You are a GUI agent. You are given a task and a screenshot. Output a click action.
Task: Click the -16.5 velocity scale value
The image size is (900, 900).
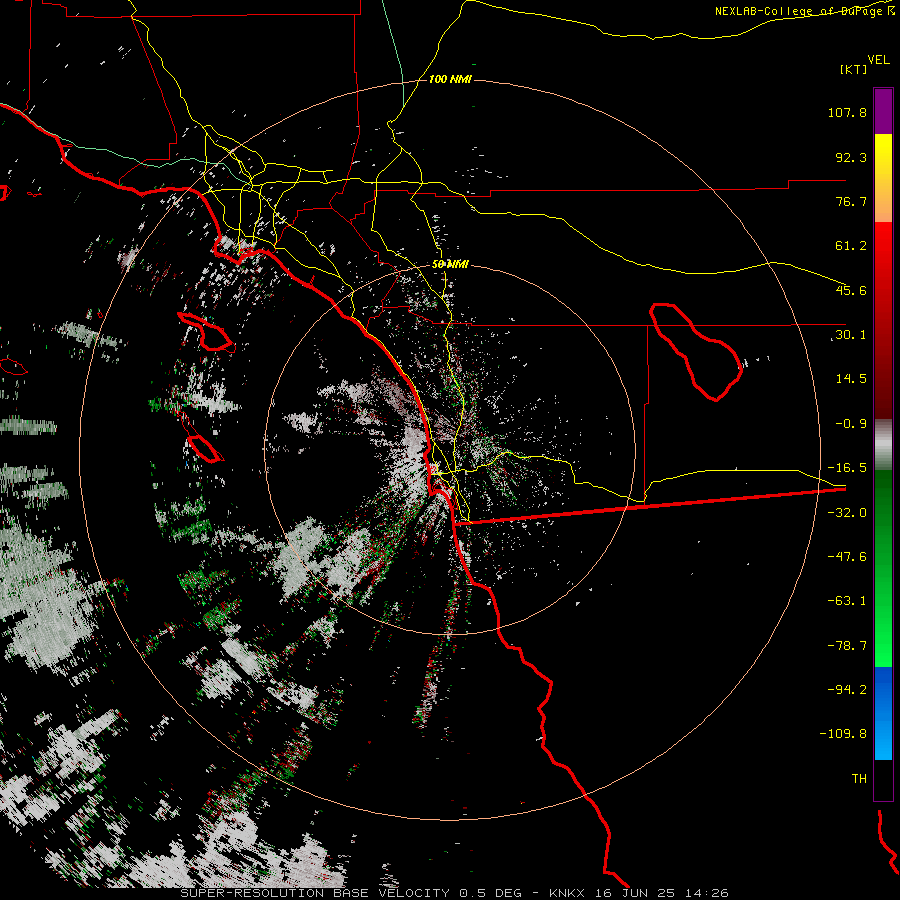pos(847,468)
